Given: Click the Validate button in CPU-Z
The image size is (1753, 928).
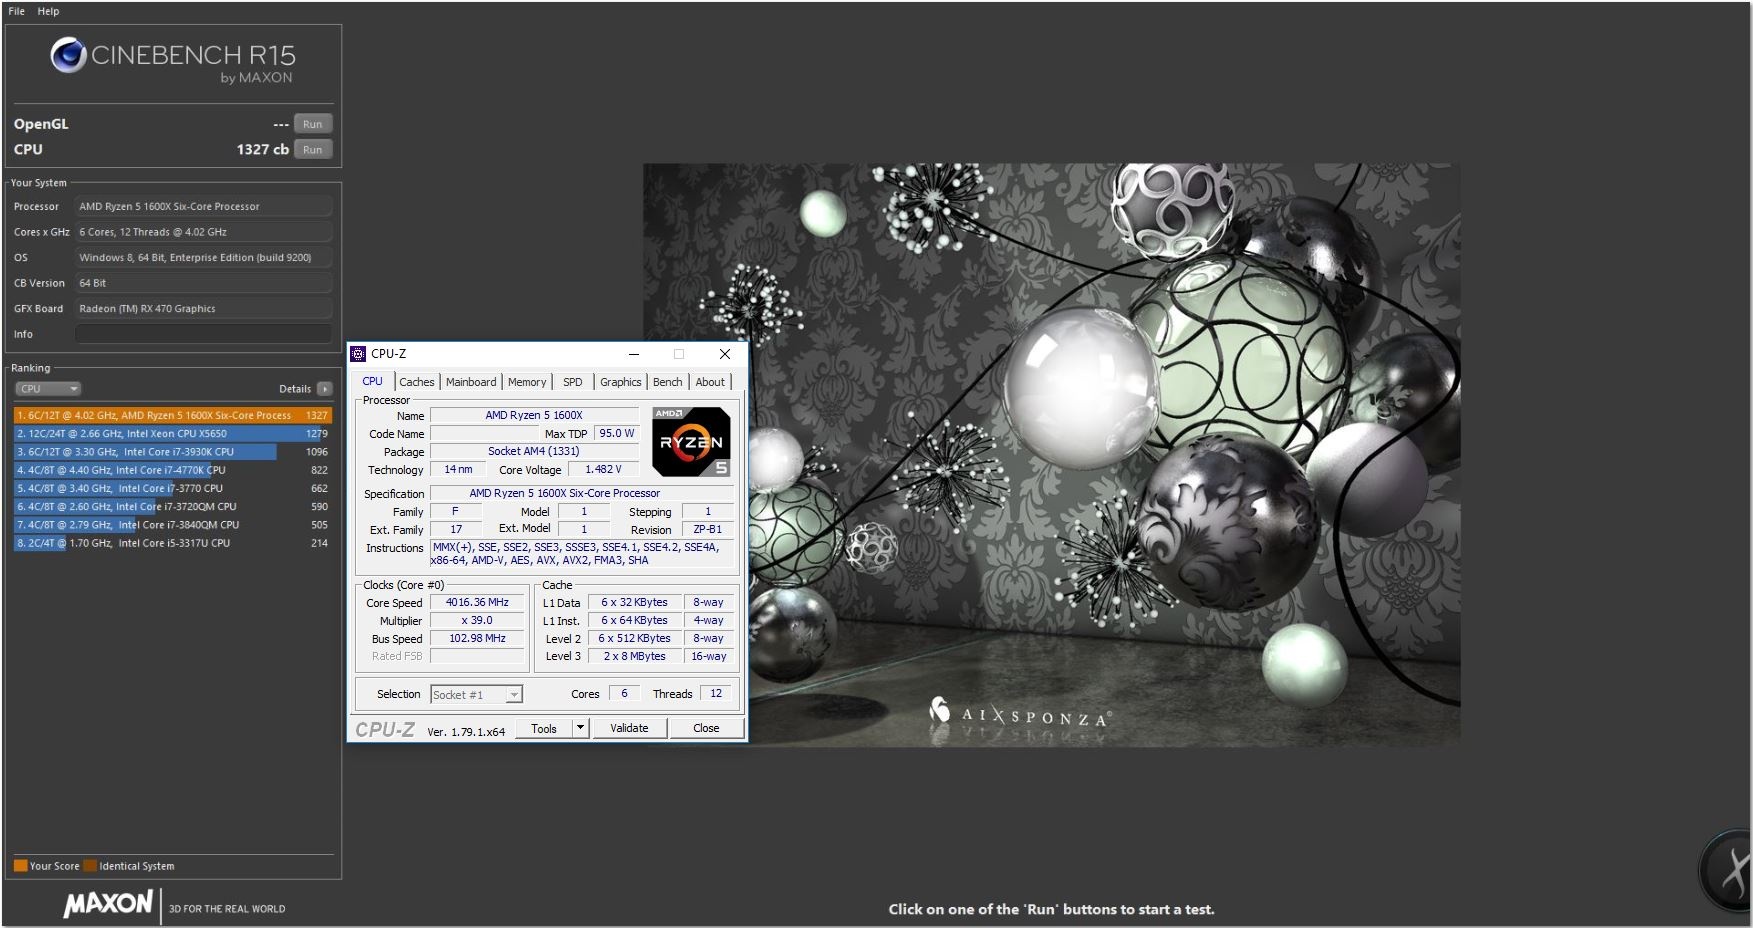Looking at the screenshot, I should click(x=629, y=728).
